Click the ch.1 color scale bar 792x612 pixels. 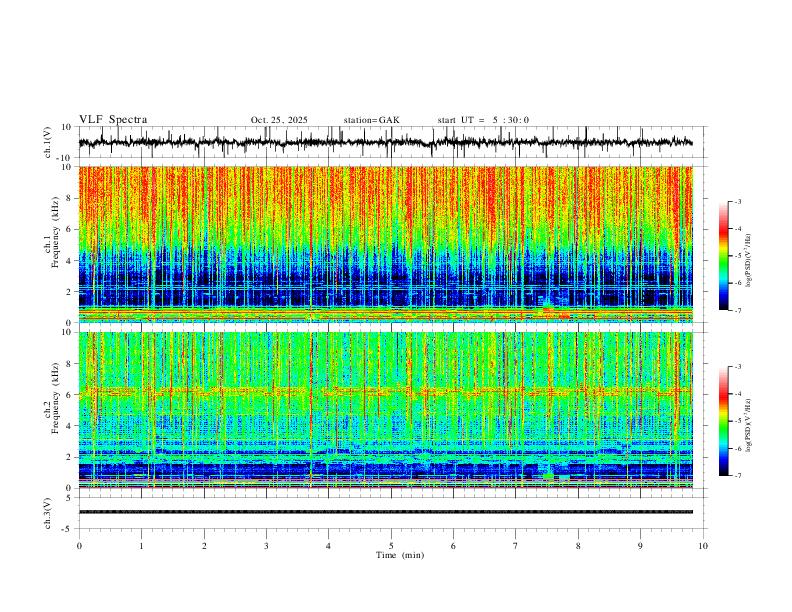point(724,256)
